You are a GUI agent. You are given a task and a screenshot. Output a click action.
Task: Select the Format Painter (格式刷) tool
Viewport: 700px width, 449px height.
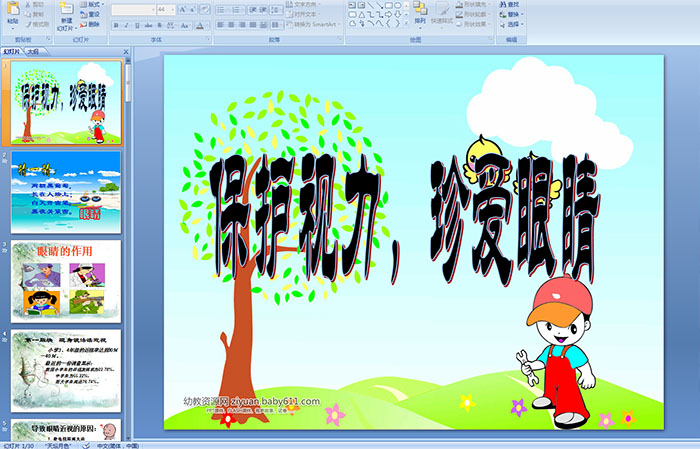37,24
